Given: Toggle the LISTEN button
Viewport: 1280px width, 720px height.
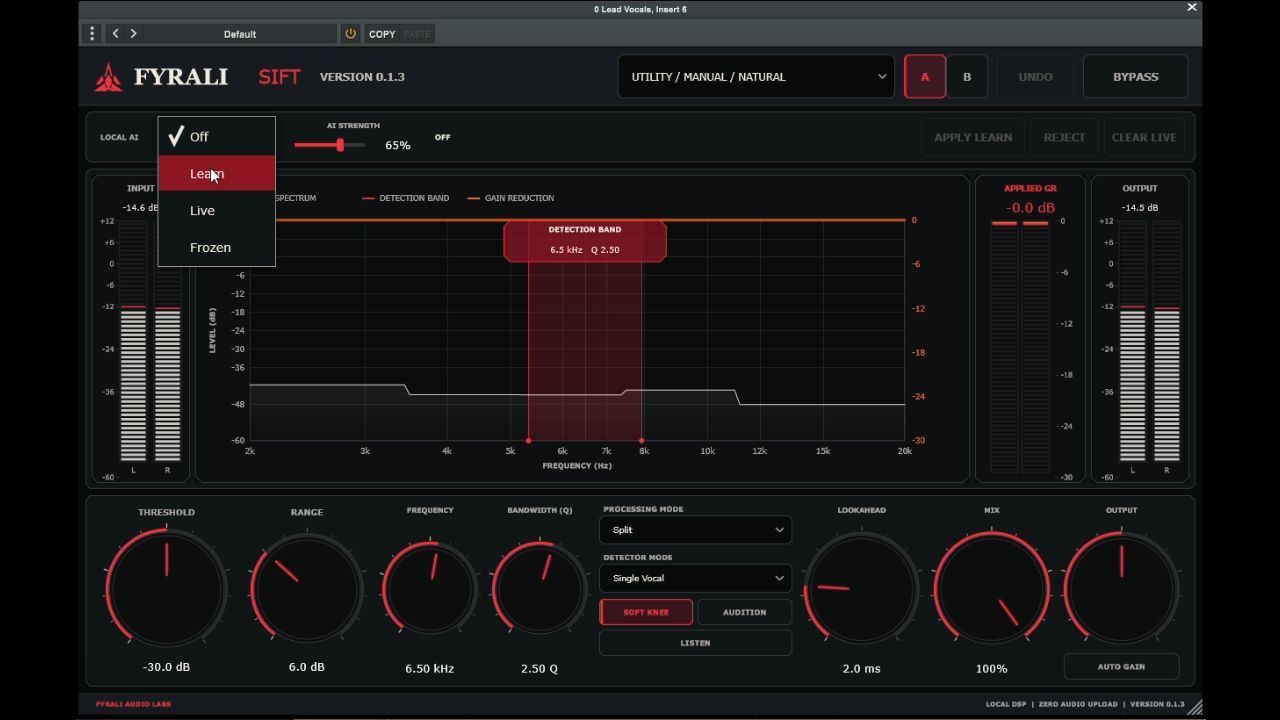Looking at the screenshot, I should point(695,643).
